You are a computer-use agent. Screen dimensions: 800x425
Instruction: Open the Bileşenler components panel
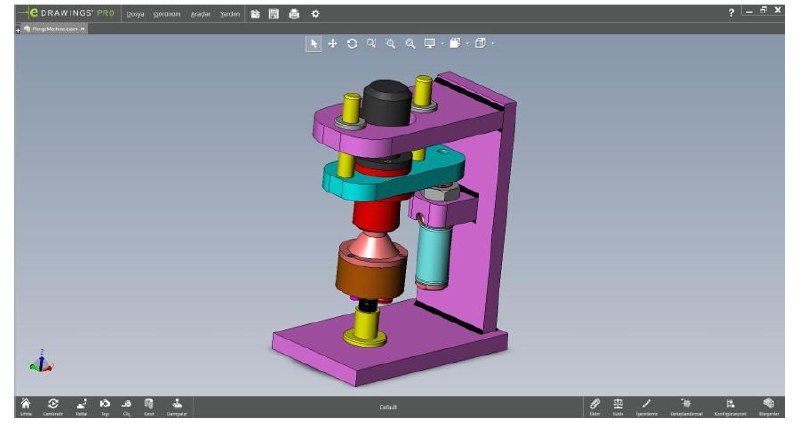[x=768, y=404]
